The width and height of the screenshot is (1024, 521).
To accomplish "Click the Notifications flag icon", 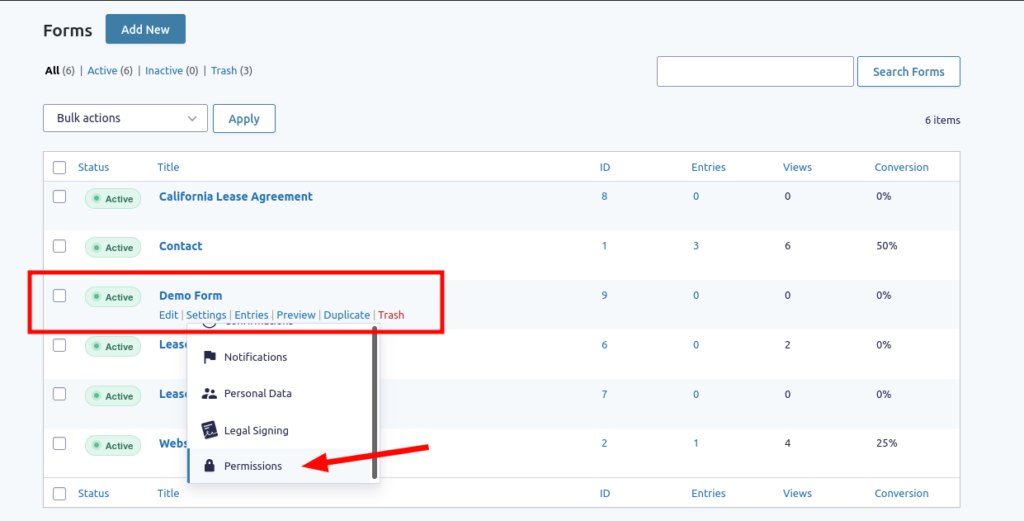I will (x=209, y=357).
